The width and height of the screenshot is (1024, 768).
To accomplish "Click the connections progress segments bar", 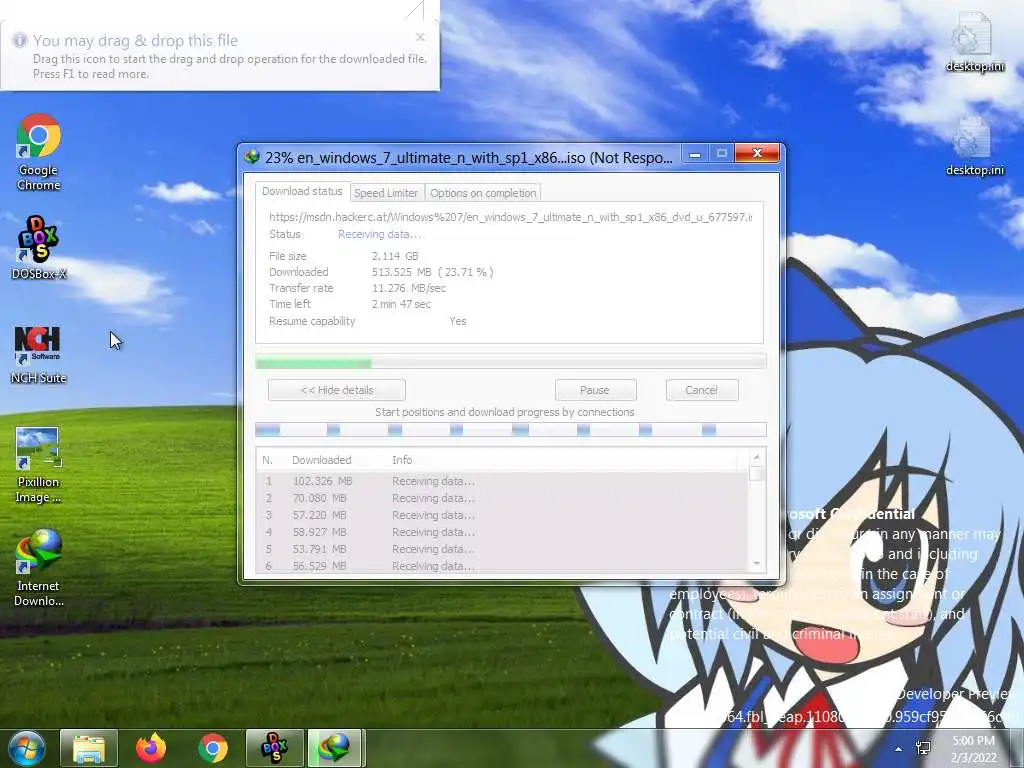I will (x=511, y=430).
